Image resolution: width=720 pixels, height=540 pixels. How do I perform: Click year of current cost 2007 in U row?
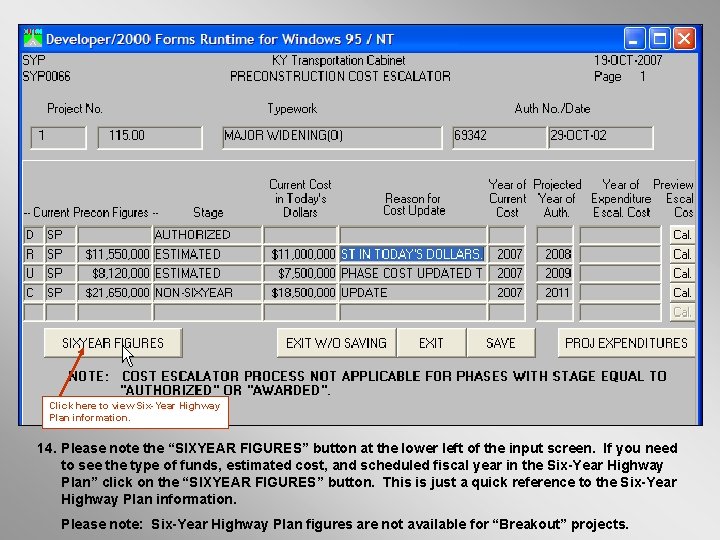point(506,273)
